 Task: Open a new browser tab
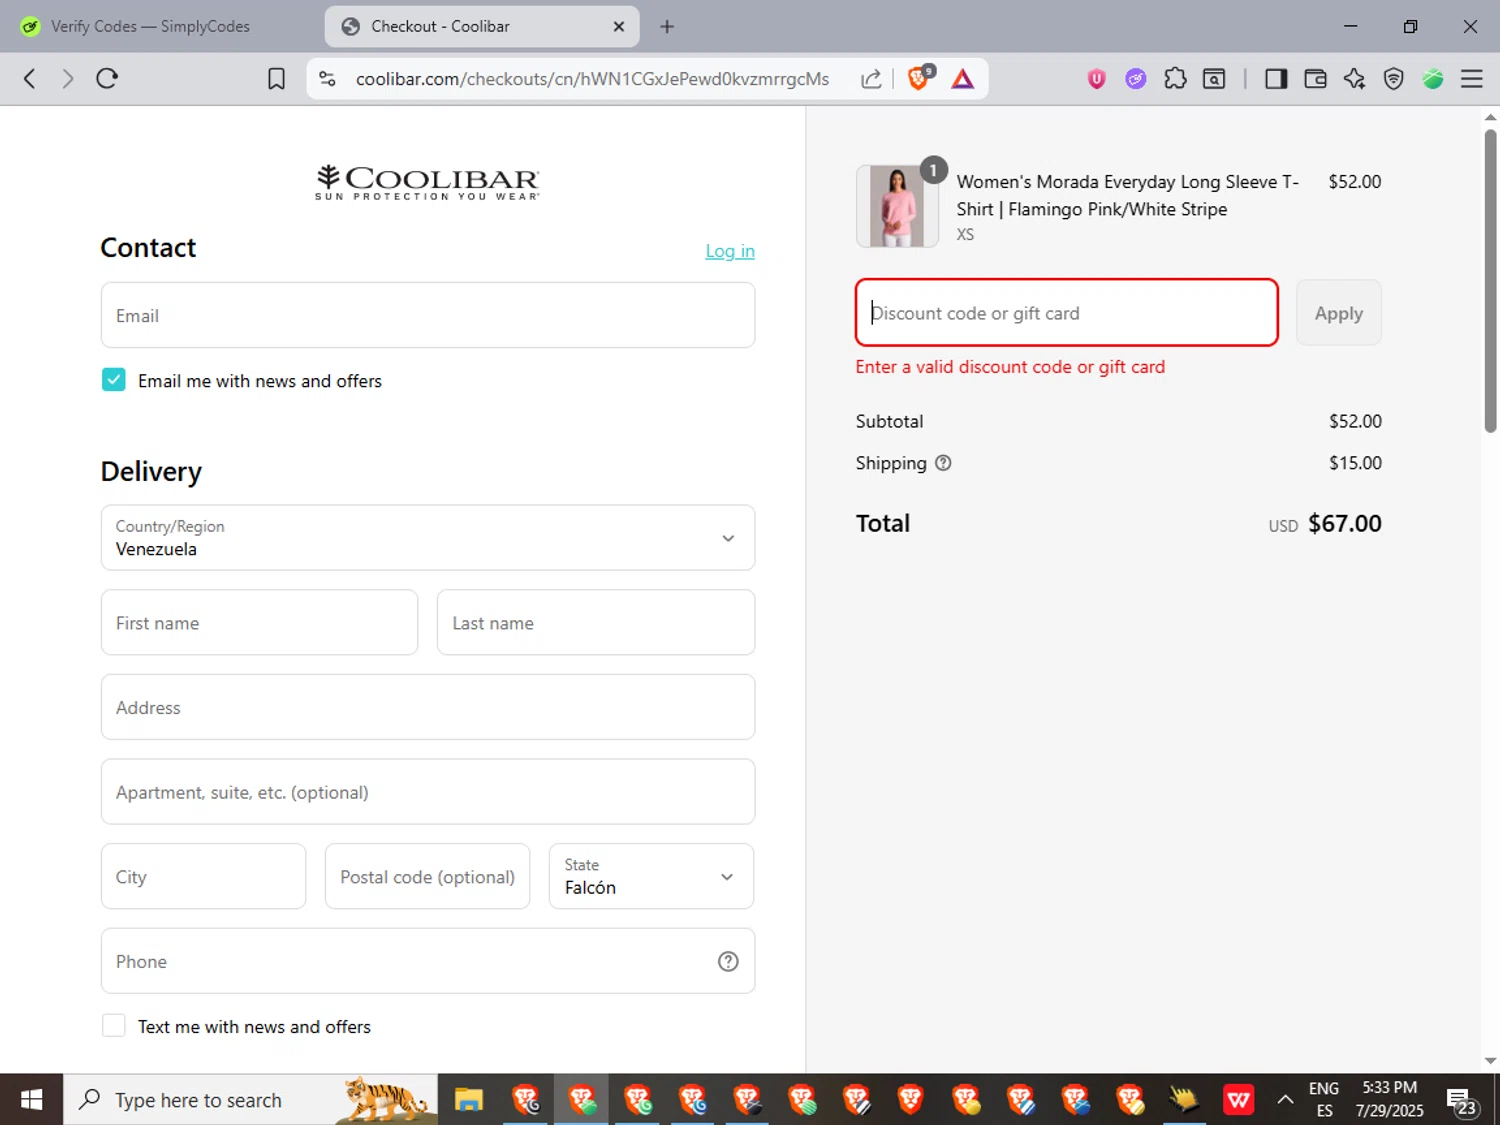click(x=667, y=27)
